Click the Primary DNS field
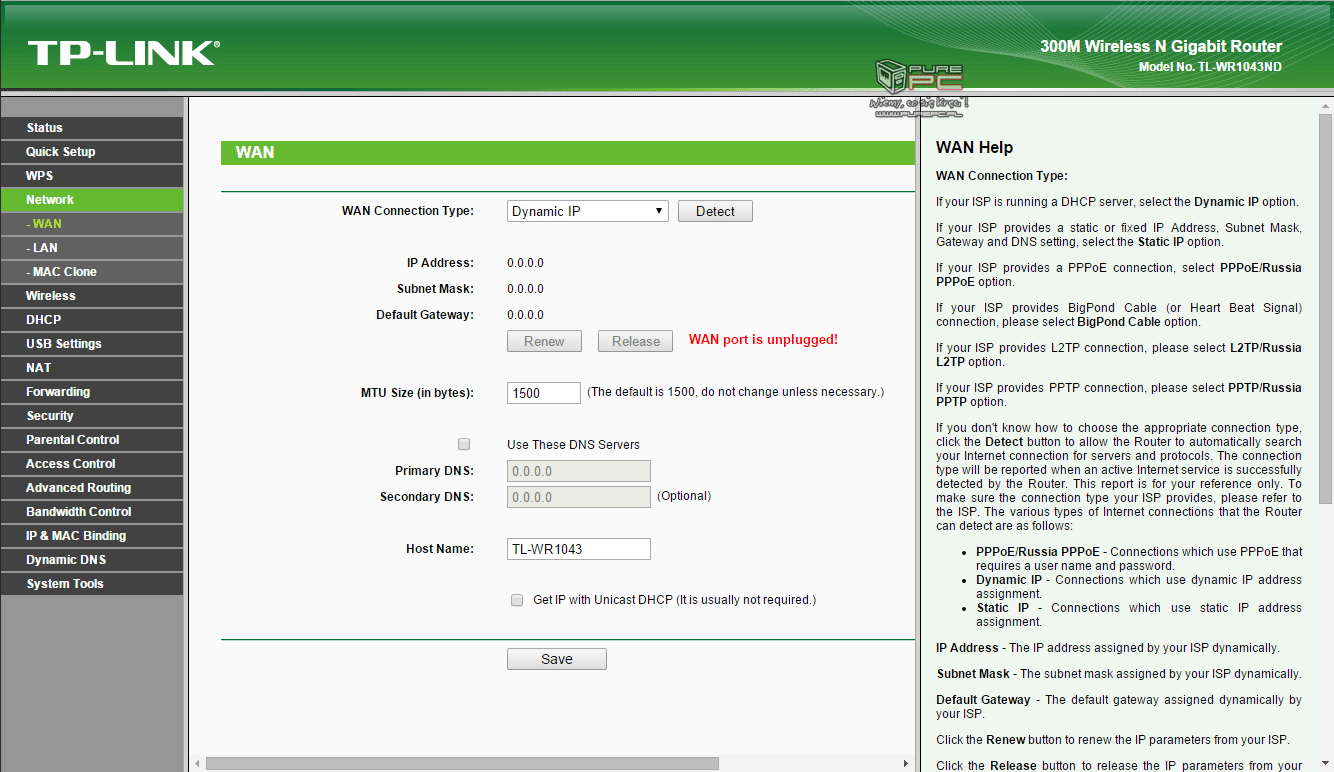 [579, 471]
